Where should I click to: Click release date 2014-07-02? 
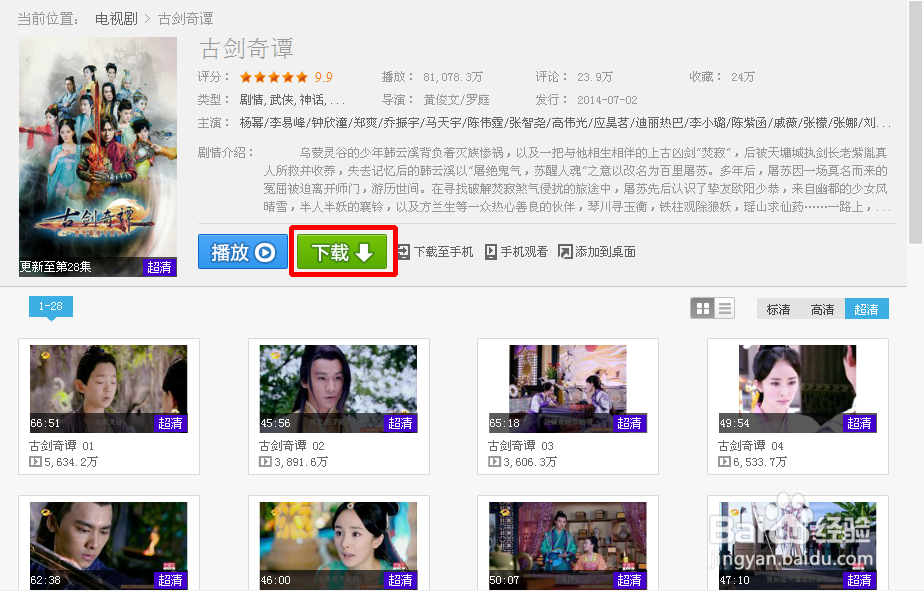607,100
